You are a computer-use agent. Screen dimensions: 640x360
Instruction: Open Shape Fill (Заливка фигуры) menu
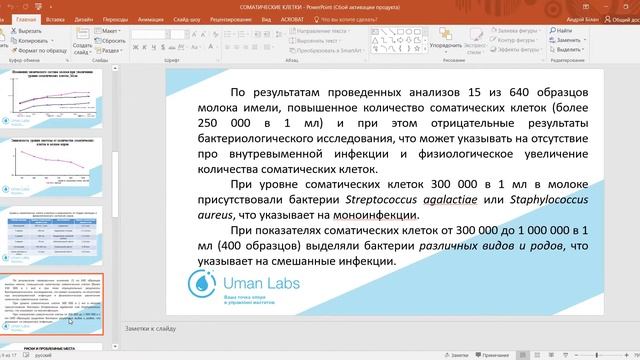point(515,31)
